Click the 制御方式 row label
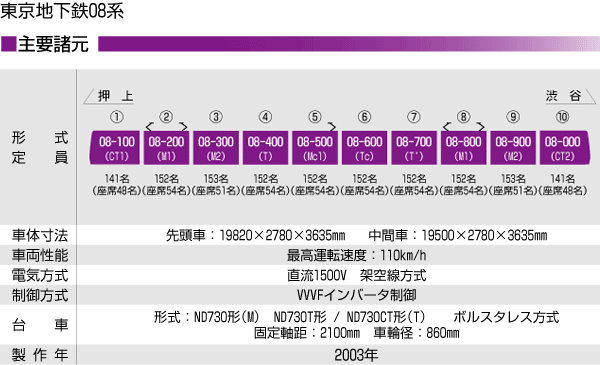 40,295
